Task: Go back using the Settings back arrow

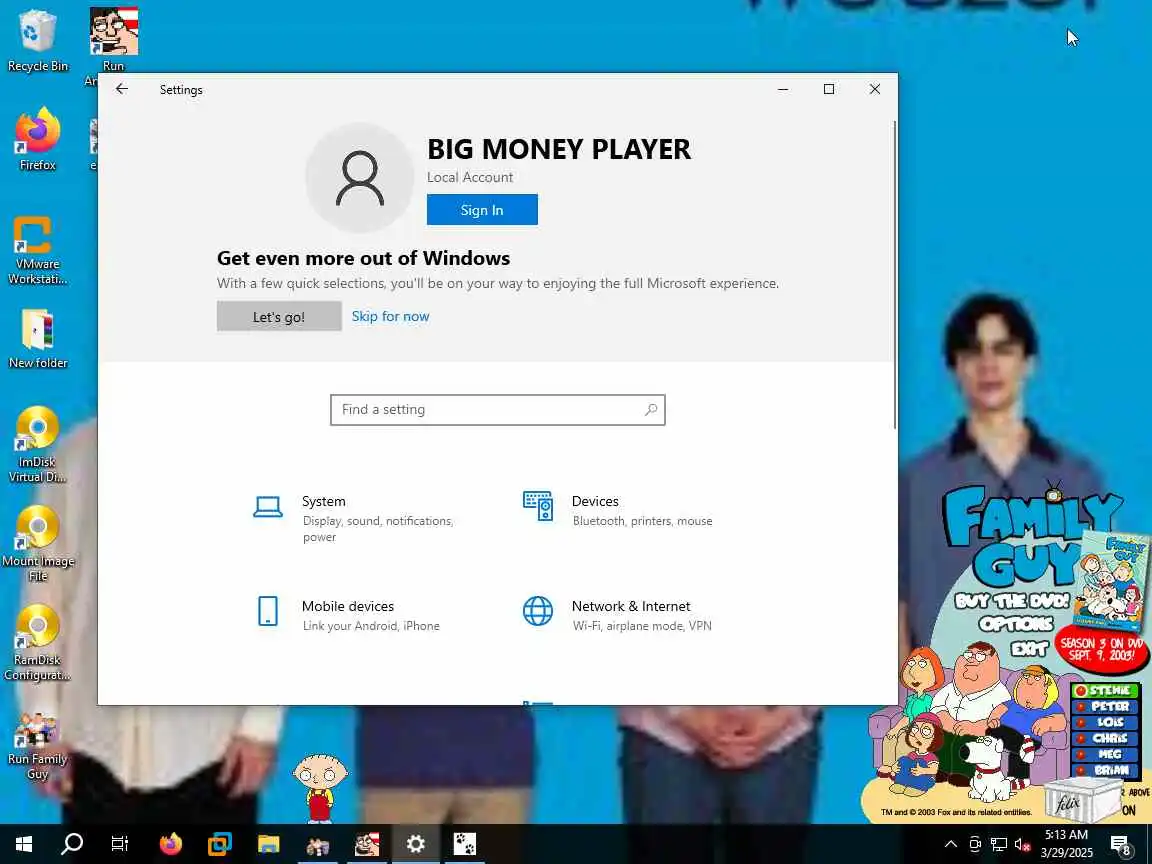Action: click(x=122, y=89)
